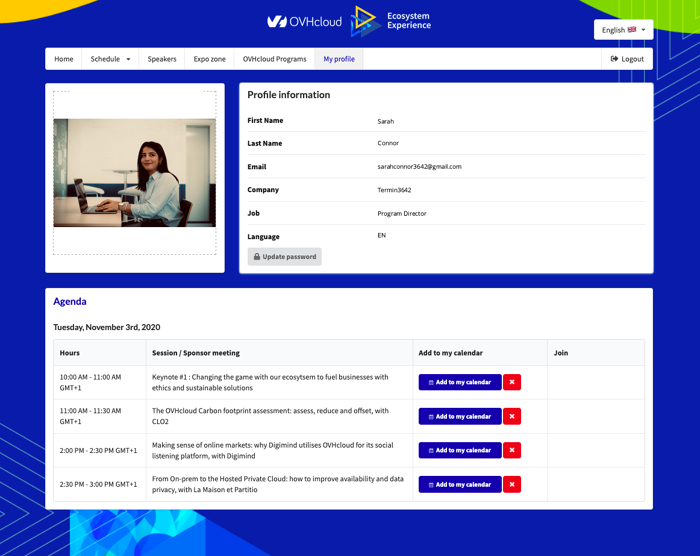
Task: Click the OVHcloud Carbon footprint assessment session title
Action: (270, 416)
